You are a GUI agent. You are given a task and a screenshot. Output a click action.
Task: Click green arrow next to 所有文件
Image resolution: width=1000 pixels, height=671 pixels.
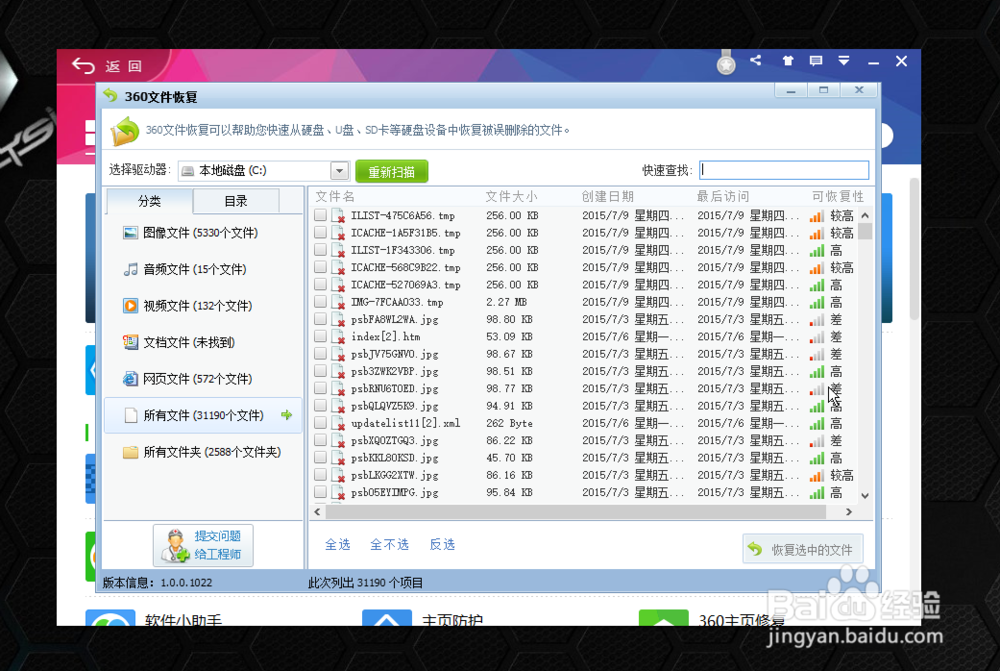point(286,415)
